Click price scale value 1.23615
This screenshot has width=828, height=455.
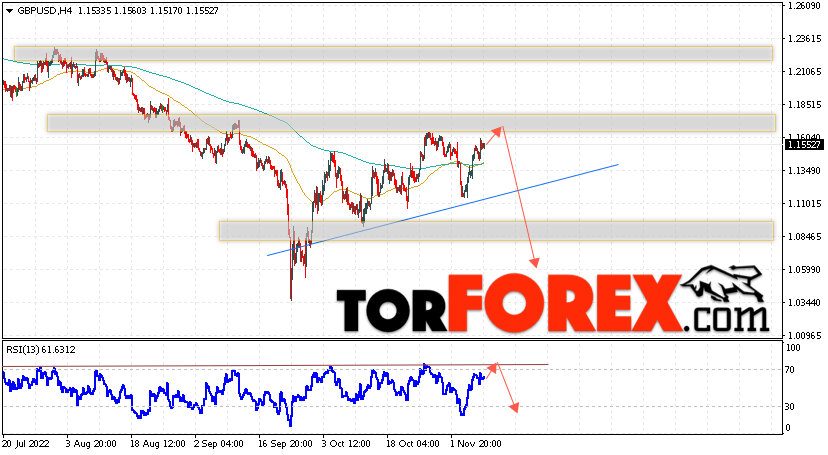[x=804, y=39]
